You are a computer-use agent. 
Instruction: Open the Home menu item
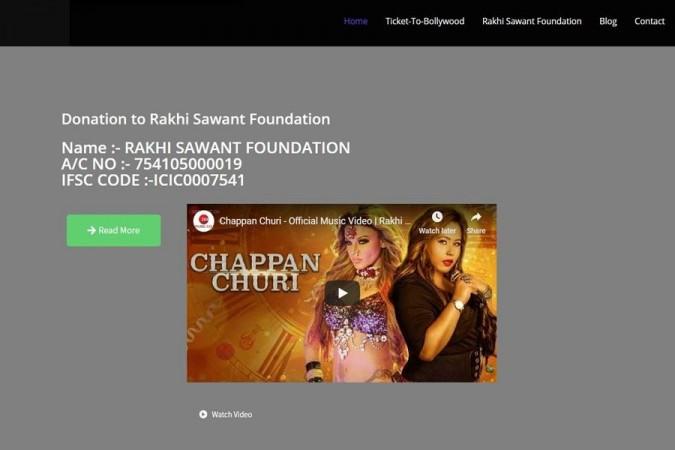coord(356,21)
